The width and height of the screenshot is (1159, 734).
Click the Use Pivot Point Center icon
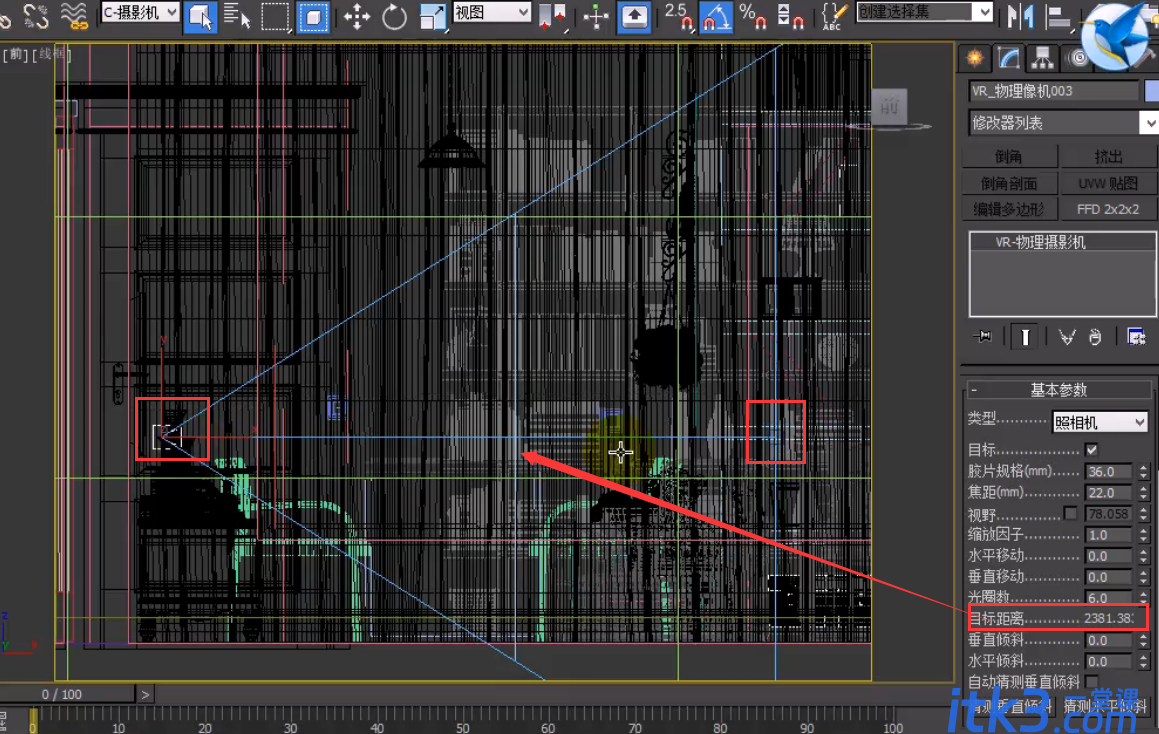coord(553,16)
